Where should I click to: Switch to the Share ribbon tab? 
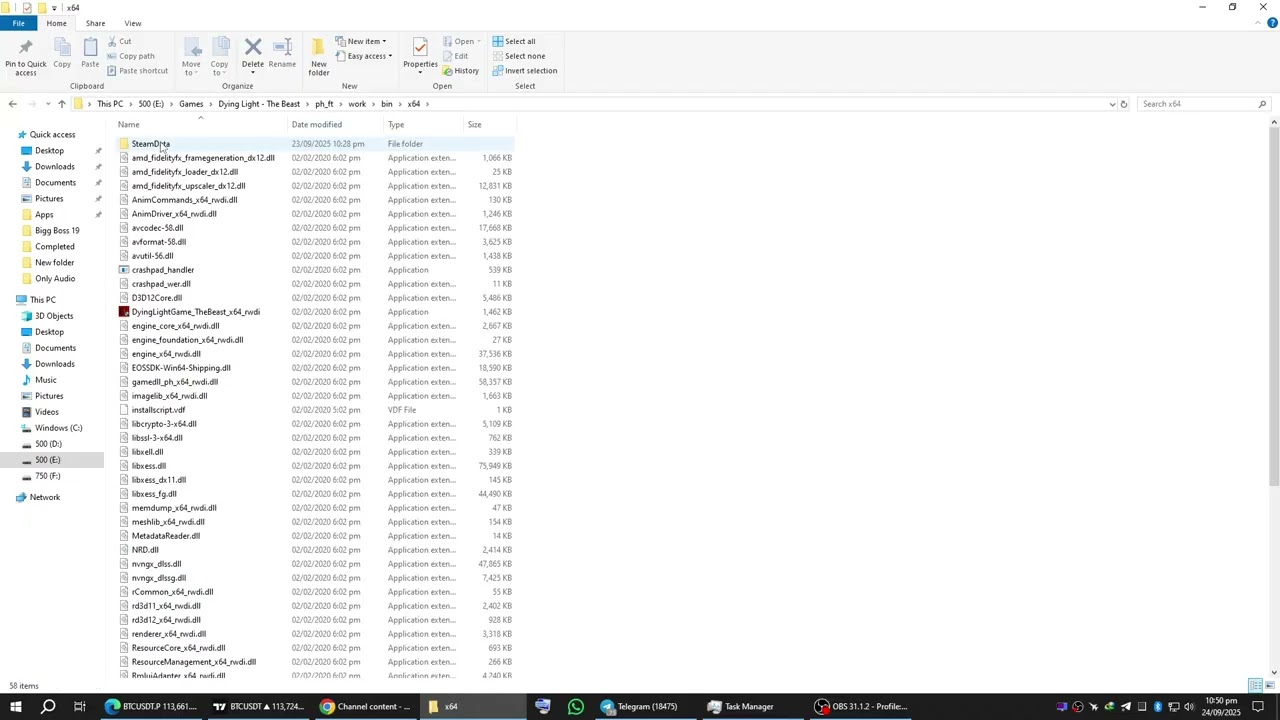click(x=95, y=23)
